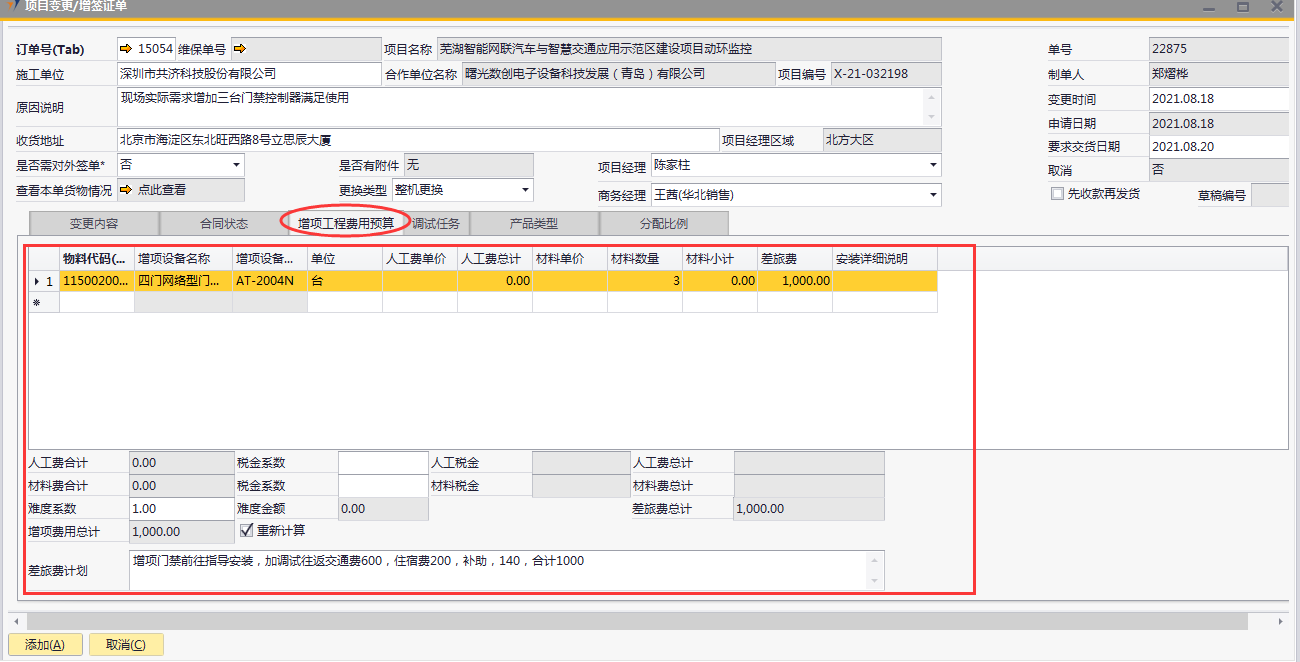Click the orange link arrow beside order number 15054

tap(125, 49)
